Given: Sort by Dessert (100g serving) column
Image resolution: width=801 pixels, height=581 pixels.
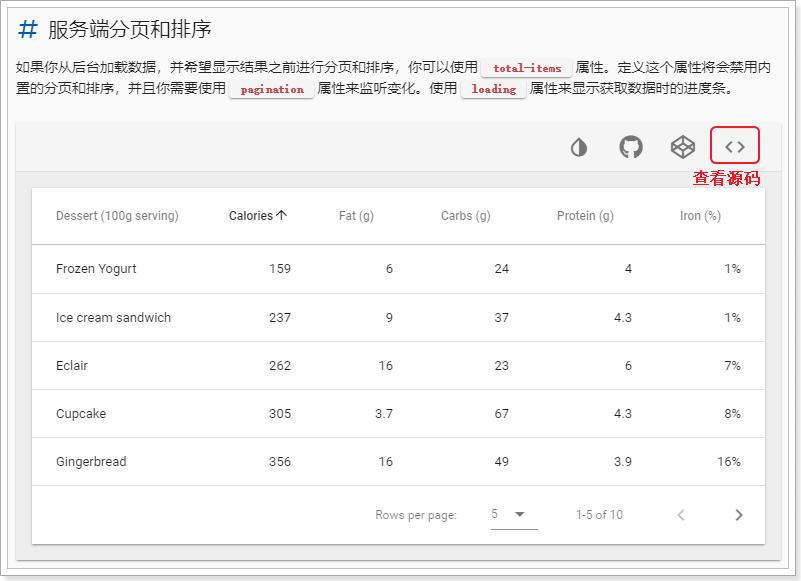Looking at the screenshot, I should [x=117, y=216].
